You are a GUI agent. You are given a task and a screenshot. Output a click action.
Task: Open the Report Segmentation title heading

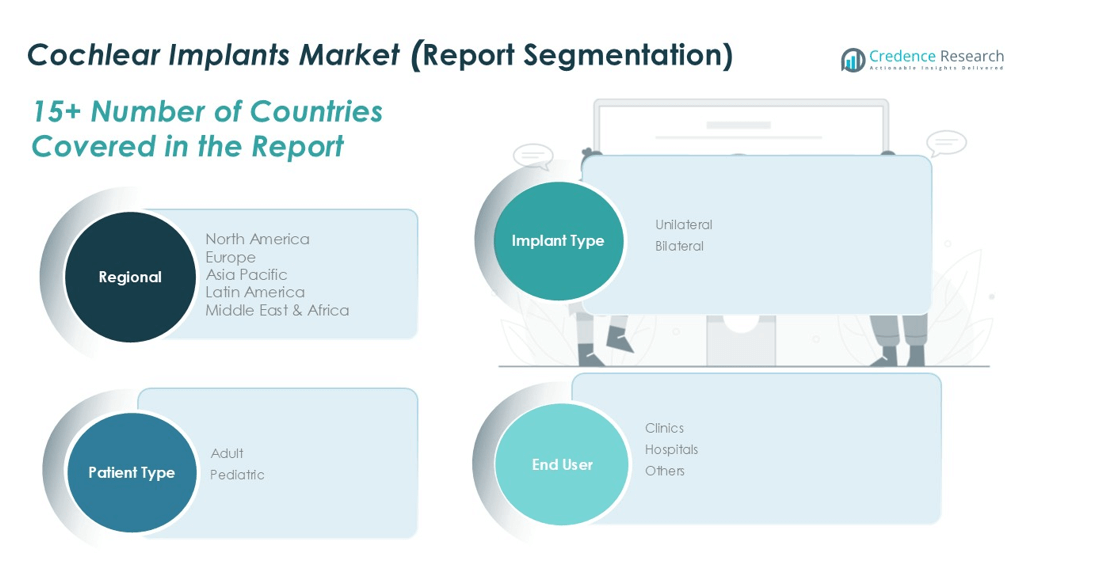pos(577,56)
